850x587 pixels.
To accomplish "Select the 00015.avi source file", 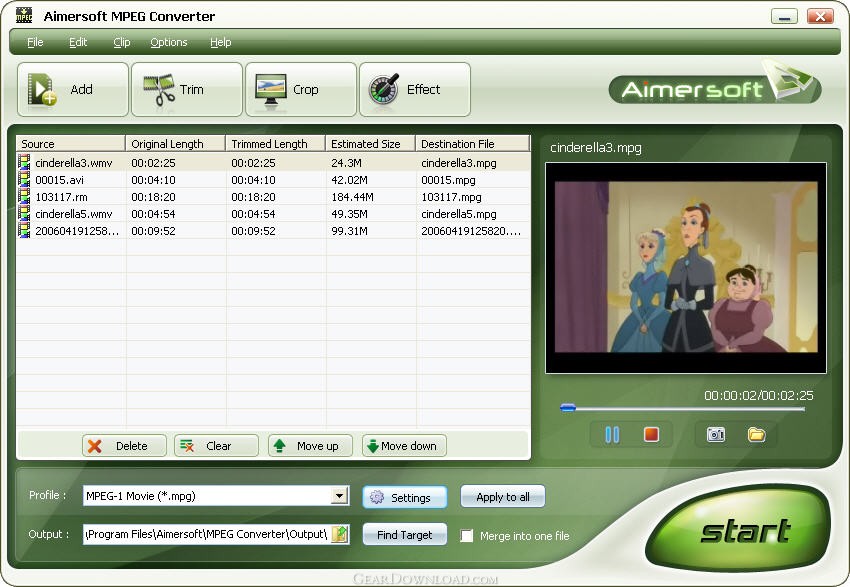I will click(x=60, y=180).
